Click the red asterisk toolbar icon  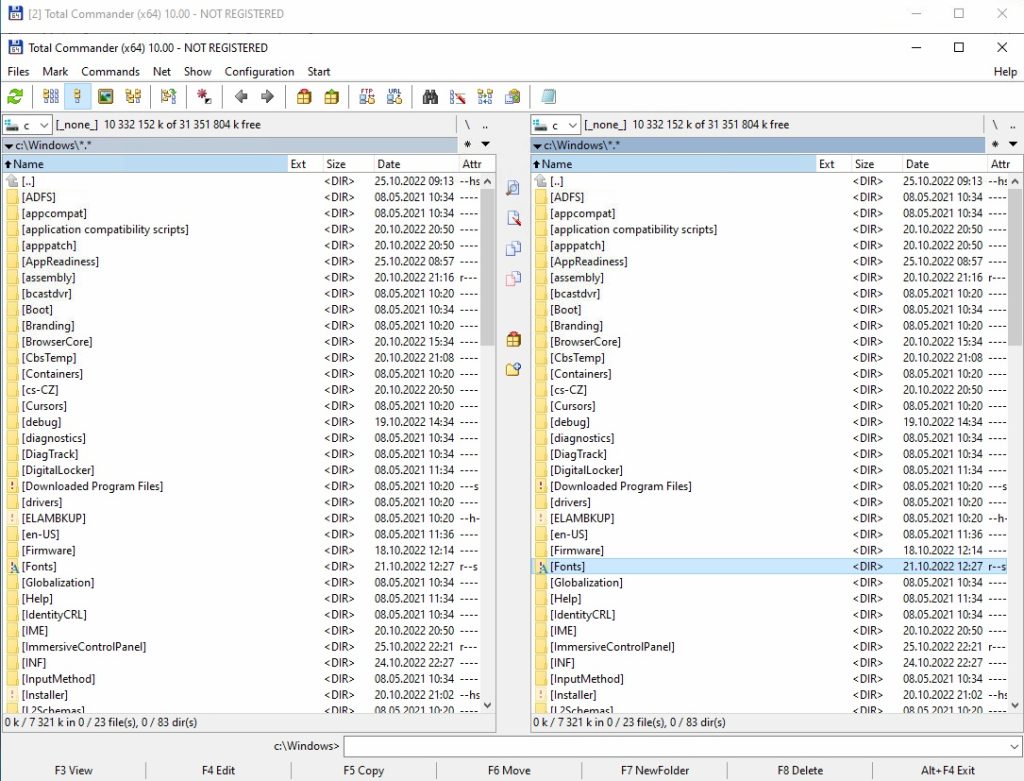tap(204, 97)
